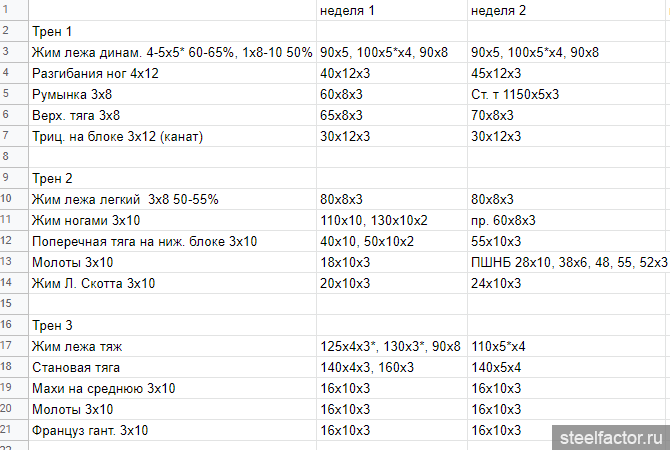670x450 pixels.
Task: Click cell 'Жим лежа легкий 3х8 50-55%'
Action: (170, 199)
